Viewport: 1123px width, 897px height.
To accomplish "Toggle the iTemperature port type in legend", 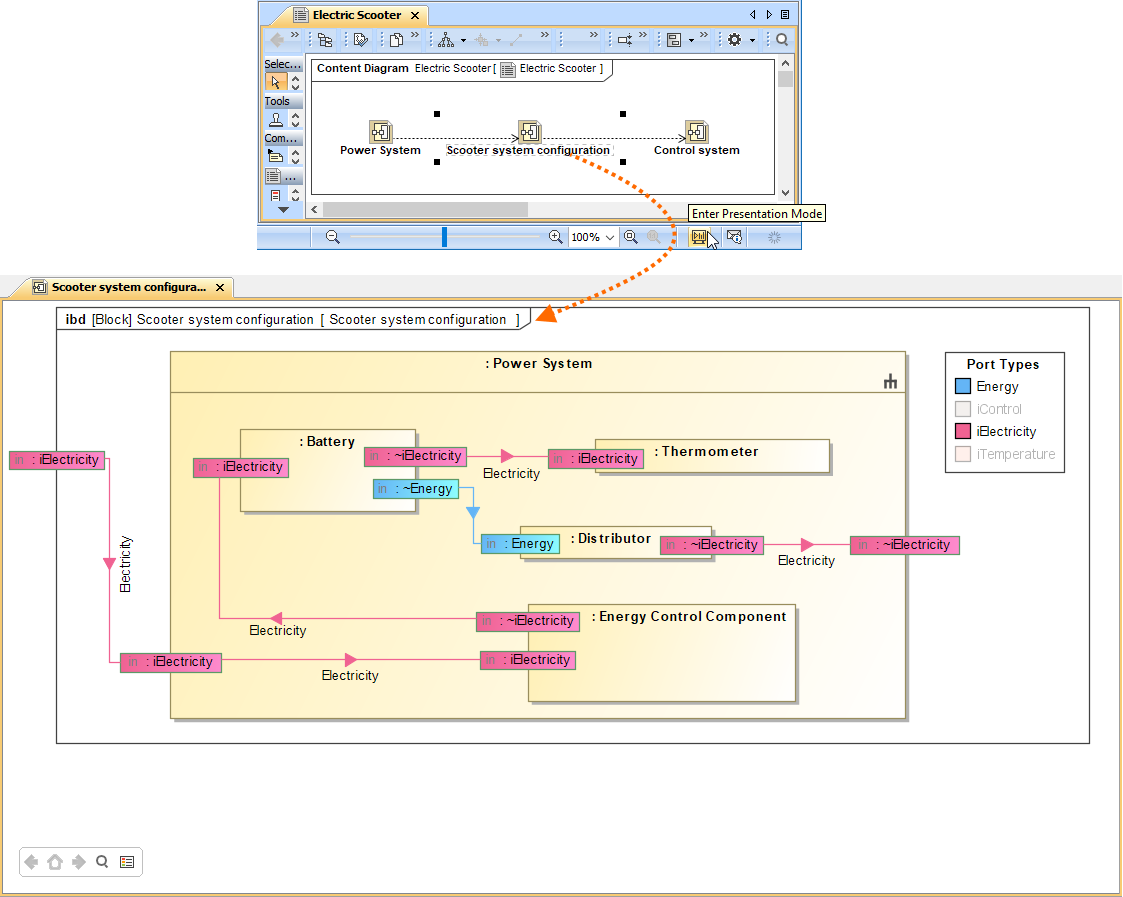I will [x=963, y=454].
